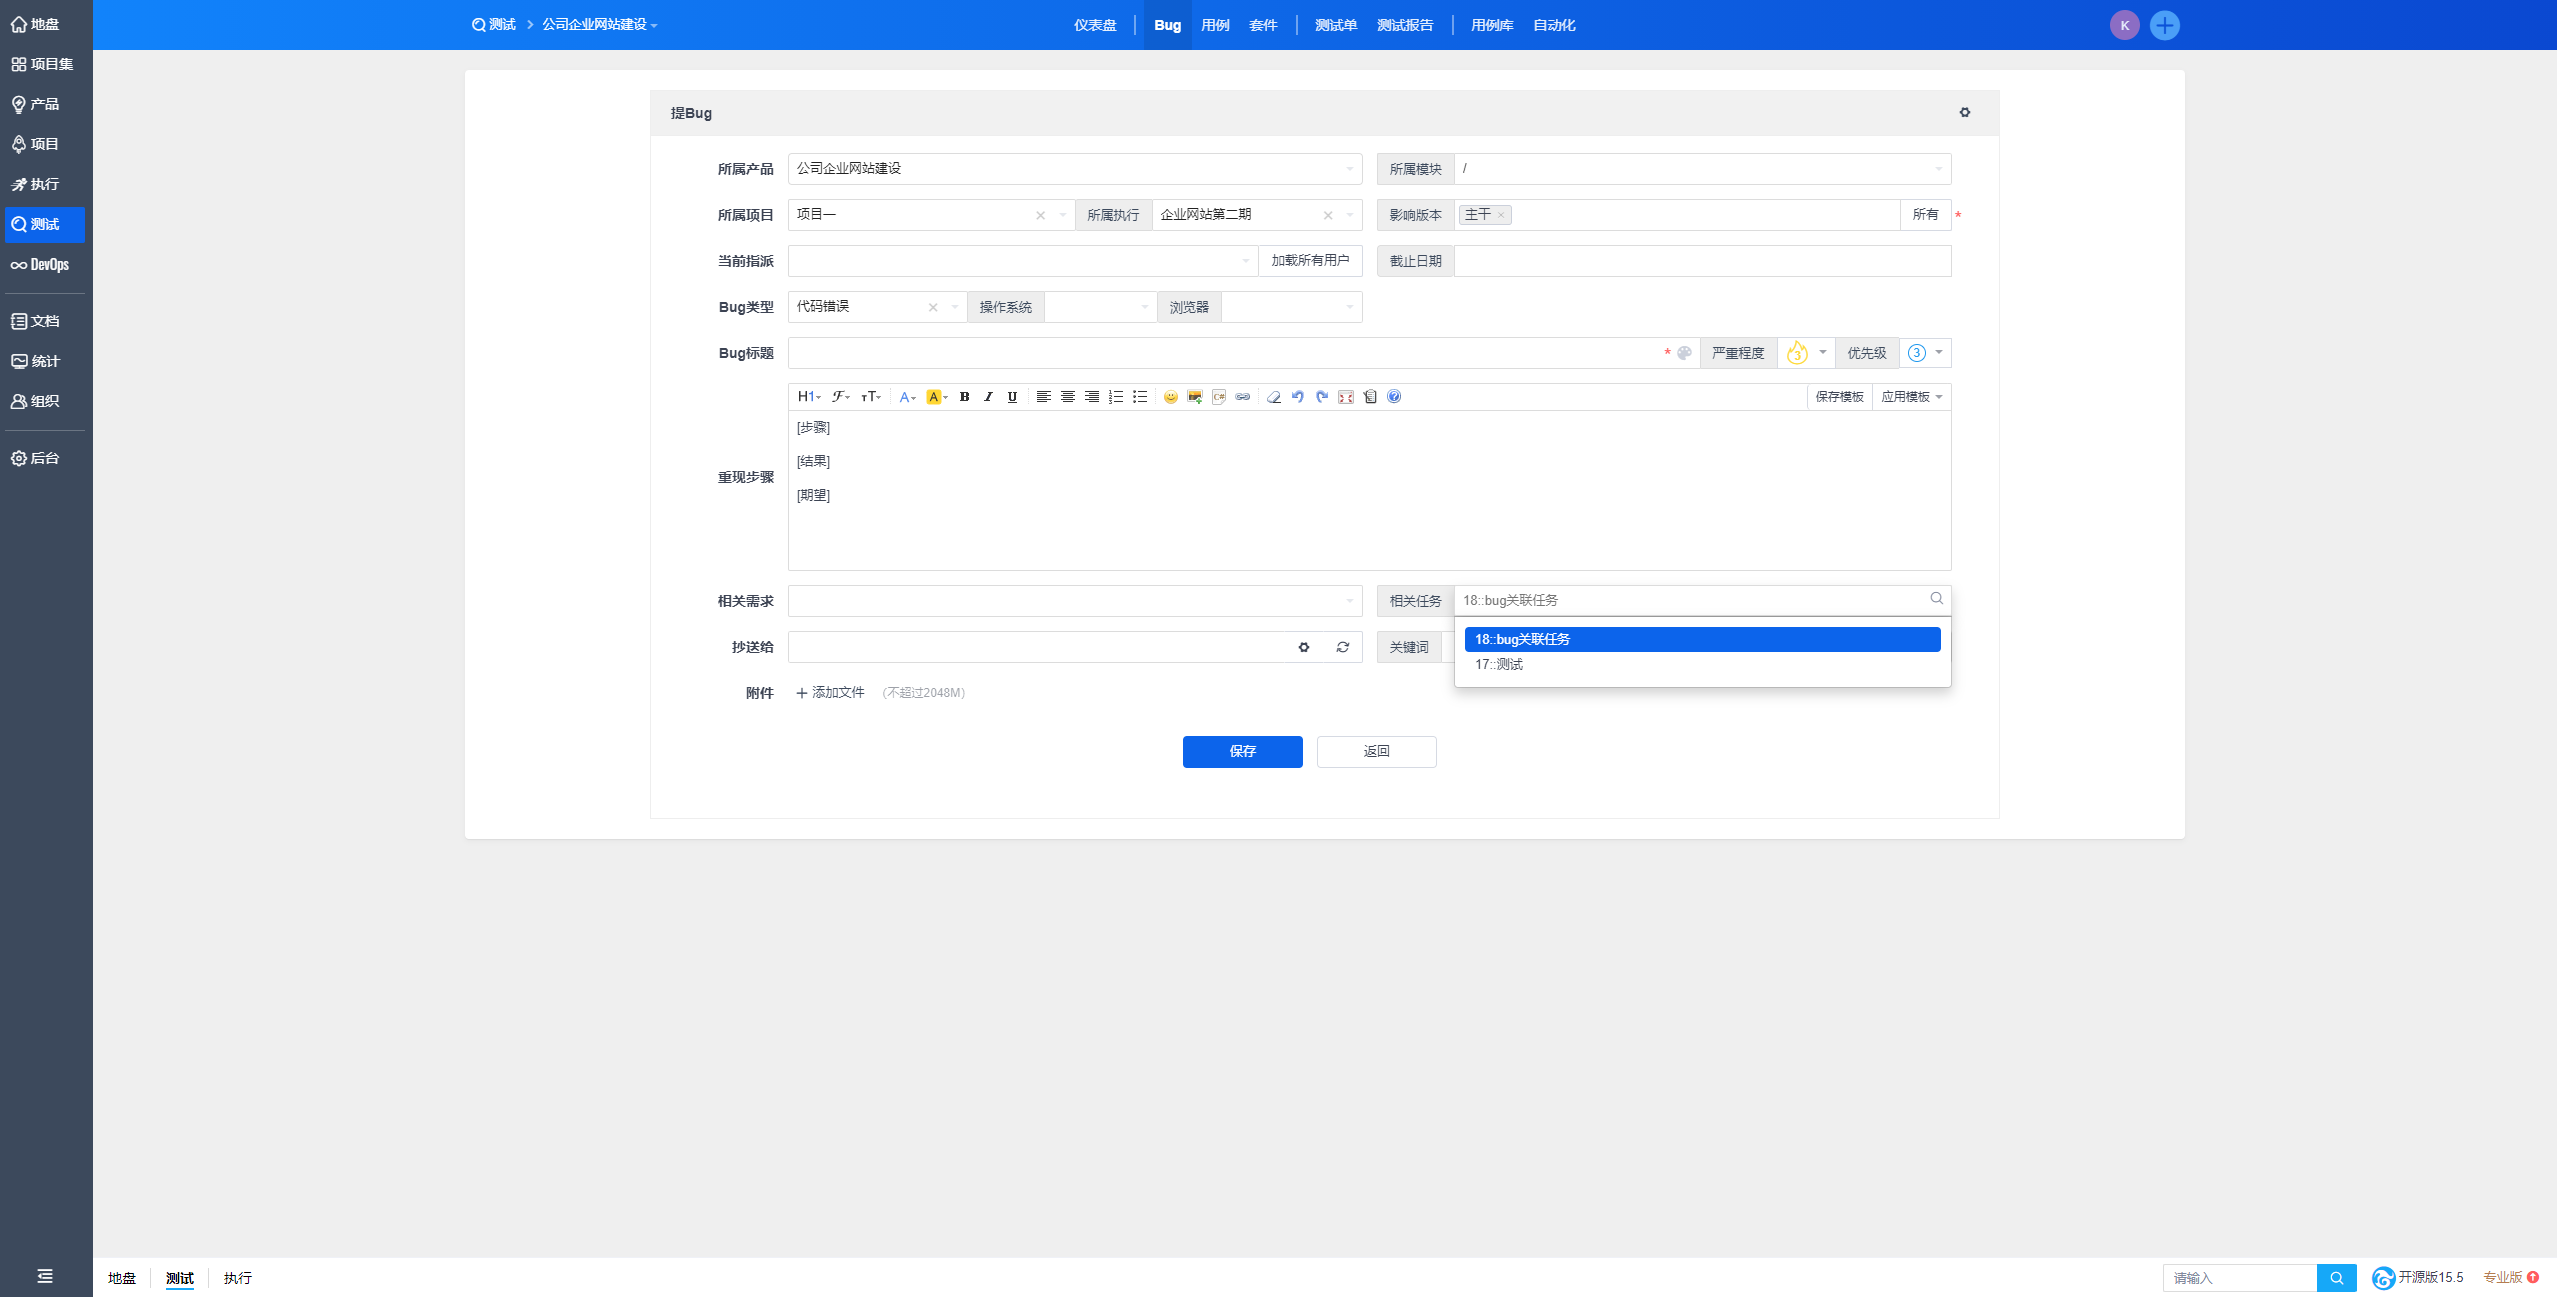Open the Bug title color picker
Screen dimensions: 2557x1297
point(1684,353)
